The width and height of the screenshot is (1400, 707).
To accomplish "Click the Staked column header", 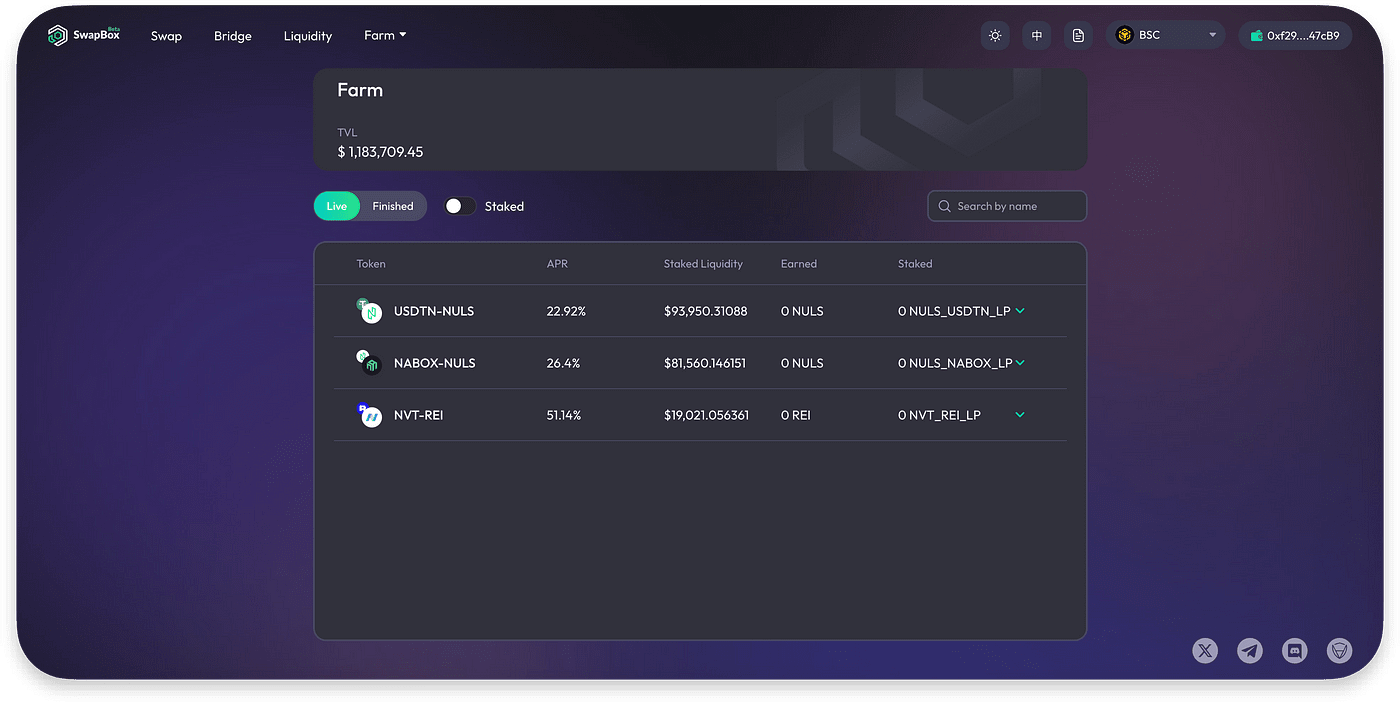I will (x=915, y=264).
